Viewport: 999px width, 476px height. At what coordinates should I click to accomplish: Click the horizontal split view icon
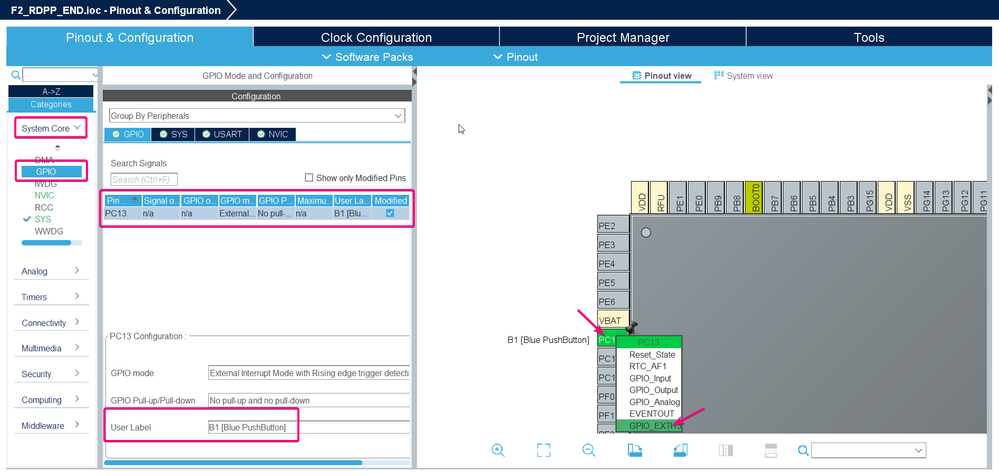point(771,451)
